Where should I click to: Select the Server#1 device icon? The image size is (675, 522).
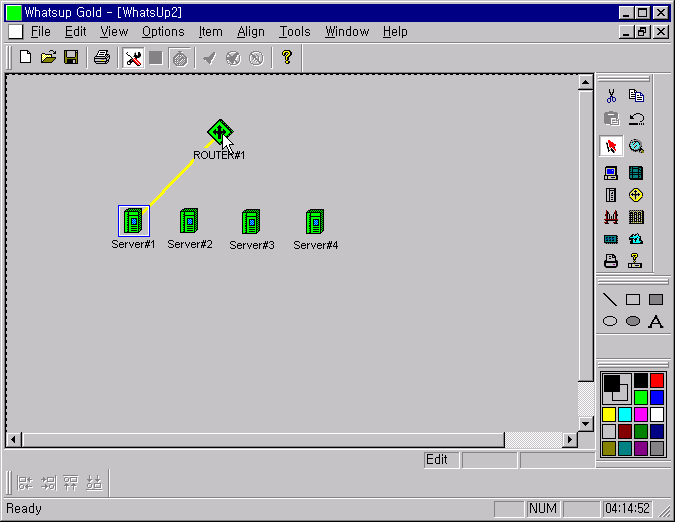(133, 221)
